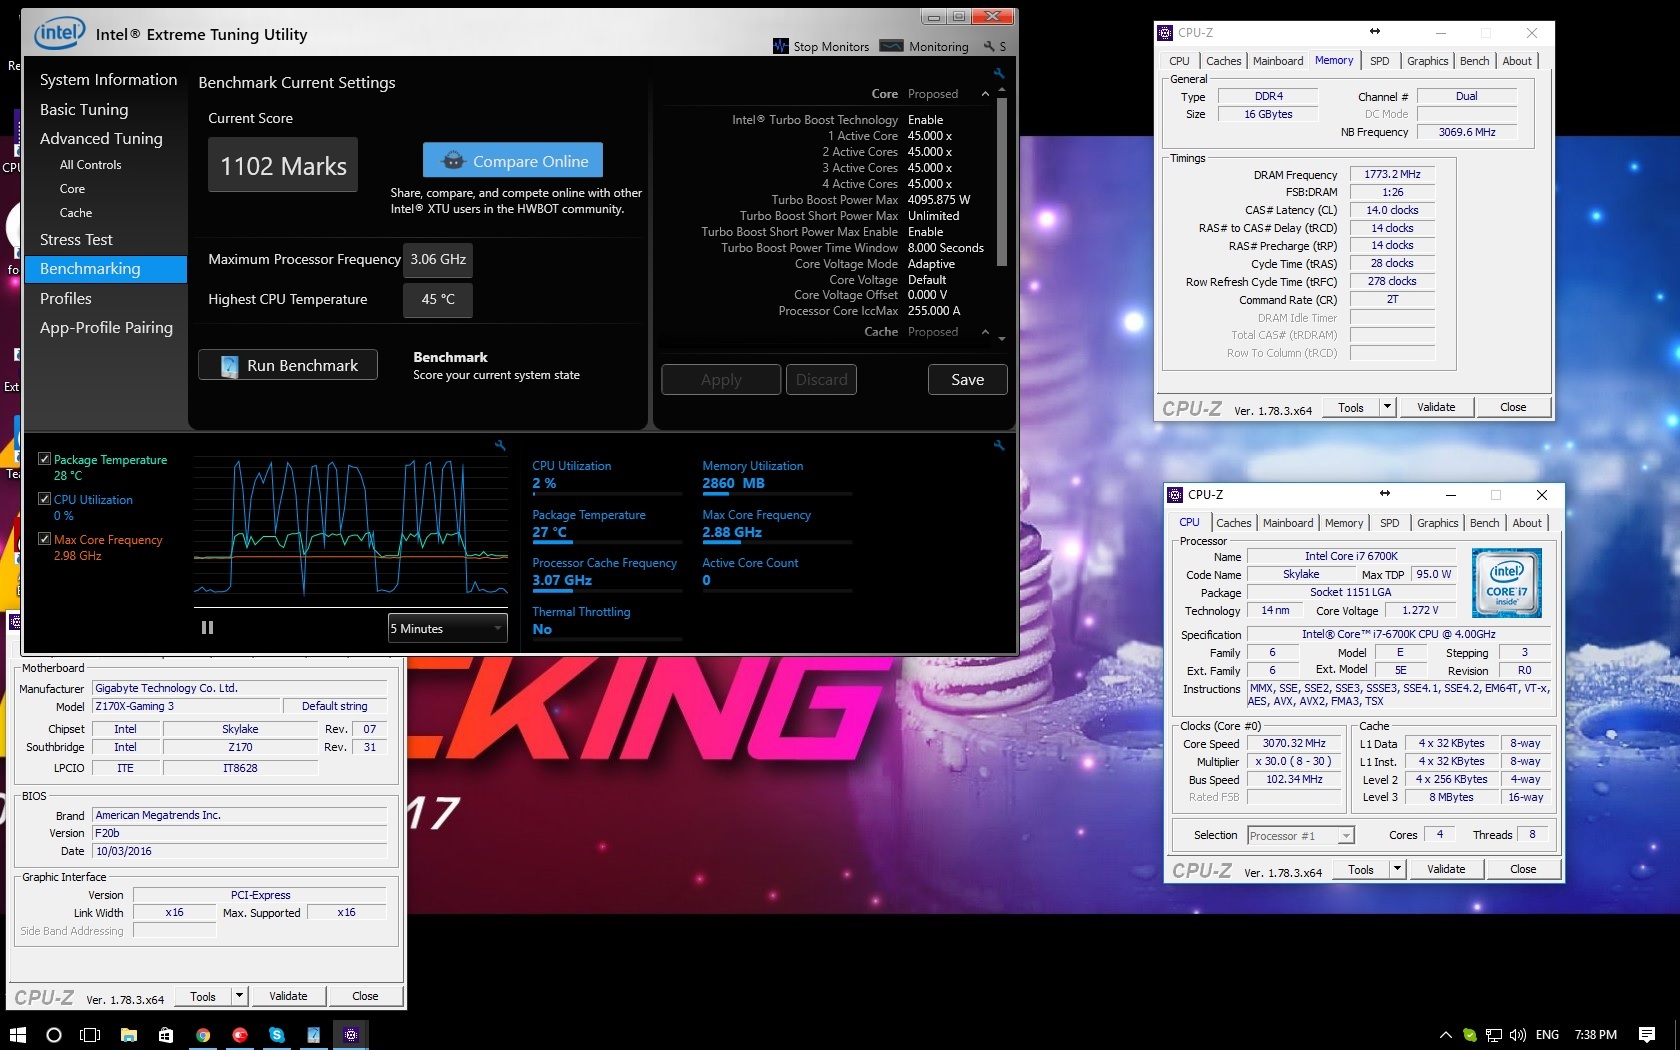Click the wrench icon above monitor readouts

point(998,445)
